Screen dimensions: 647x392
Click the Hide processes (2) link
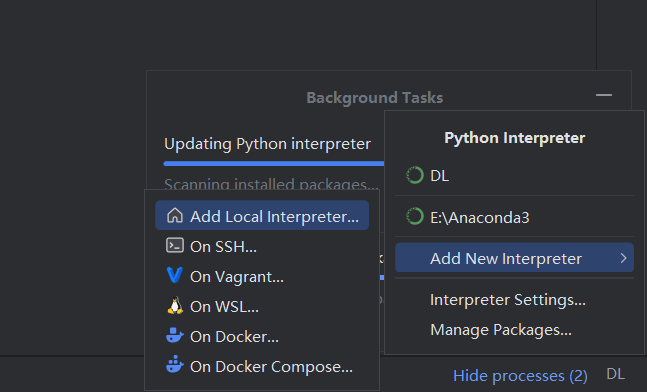tap(520, 375)
